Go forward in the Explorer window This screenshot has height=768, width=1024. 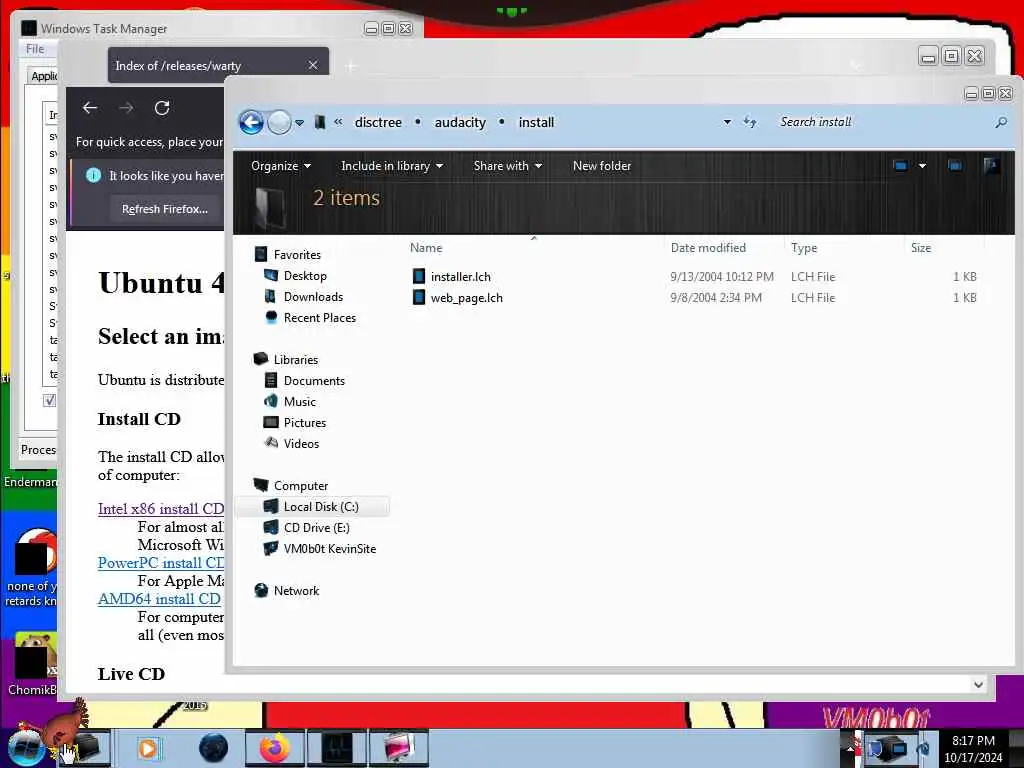(x=280, y=122)
